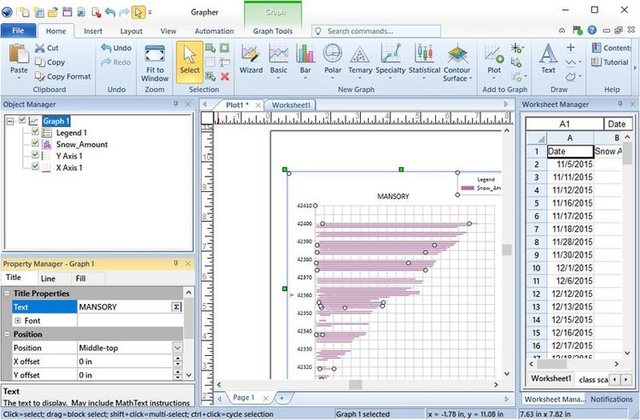This screenshot has width=640, height=420.
Task: Toggle visibility checkbox for Legend 1
Action: (x=35, y=132)
